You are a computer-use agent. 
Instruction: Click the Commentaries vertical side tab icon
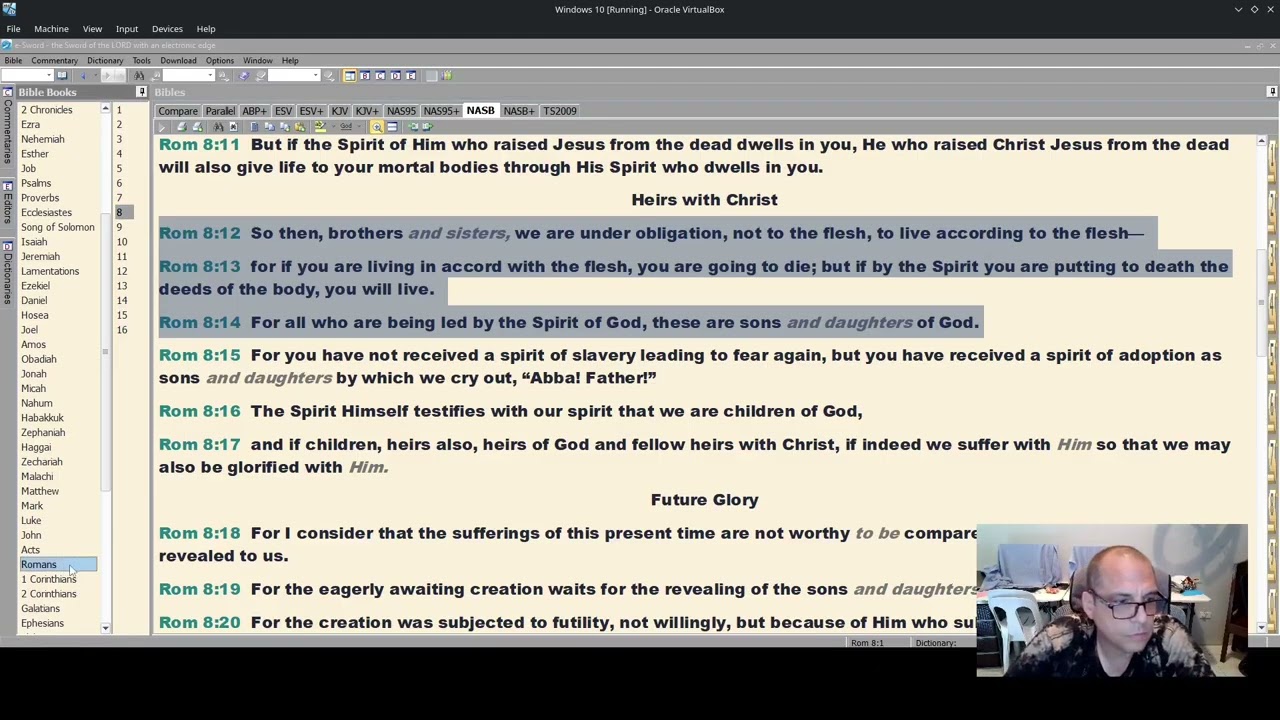[7, 92]
